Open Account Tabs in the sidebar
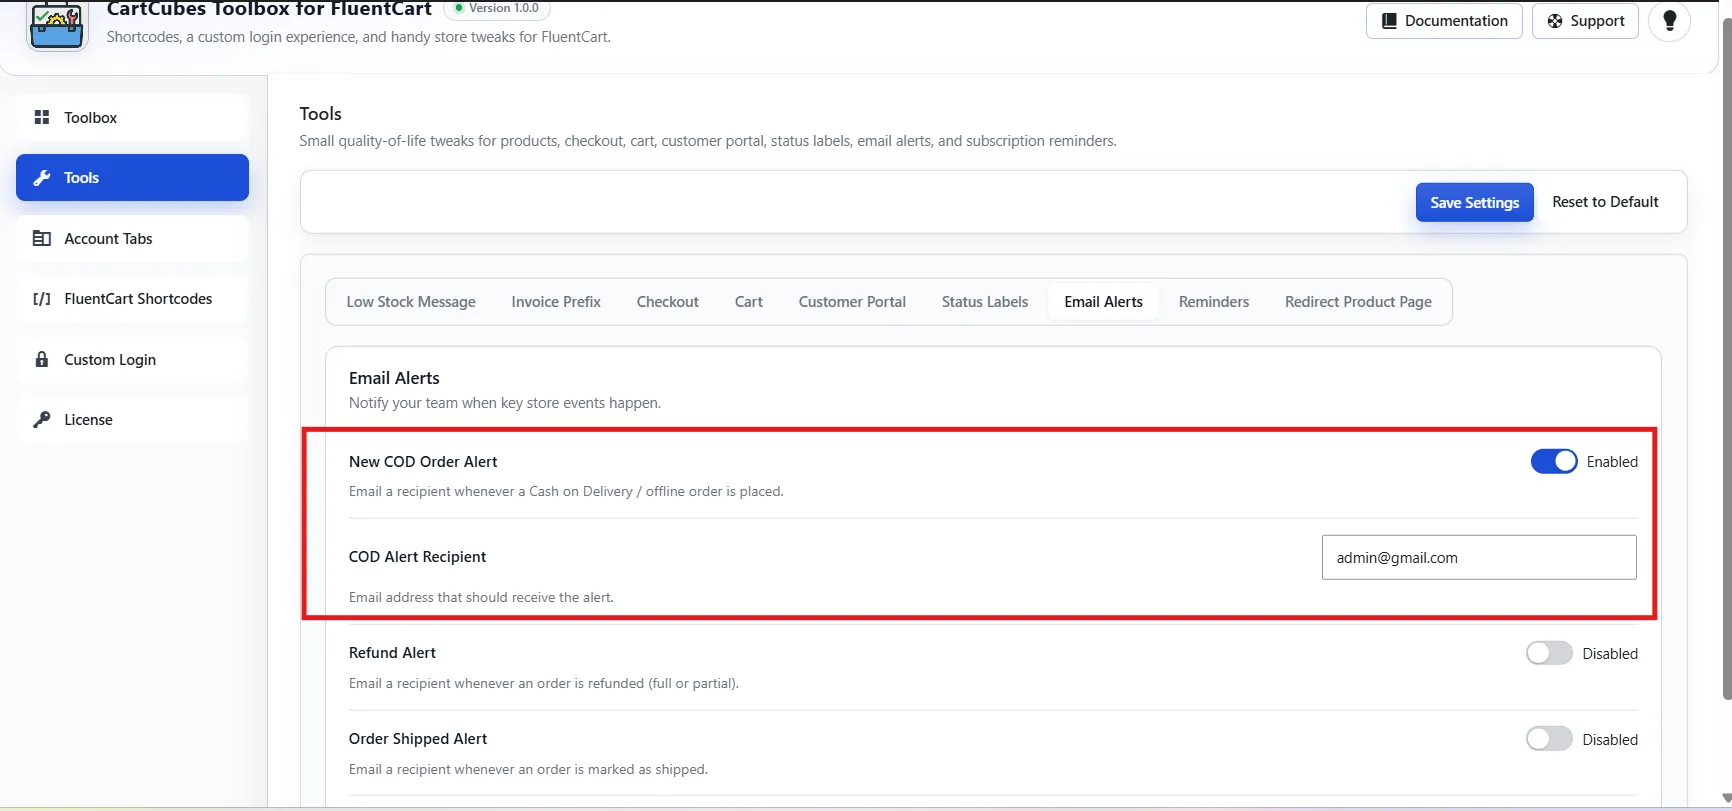Viewport: 1732px width, 811px height. [x=132, y=239]
